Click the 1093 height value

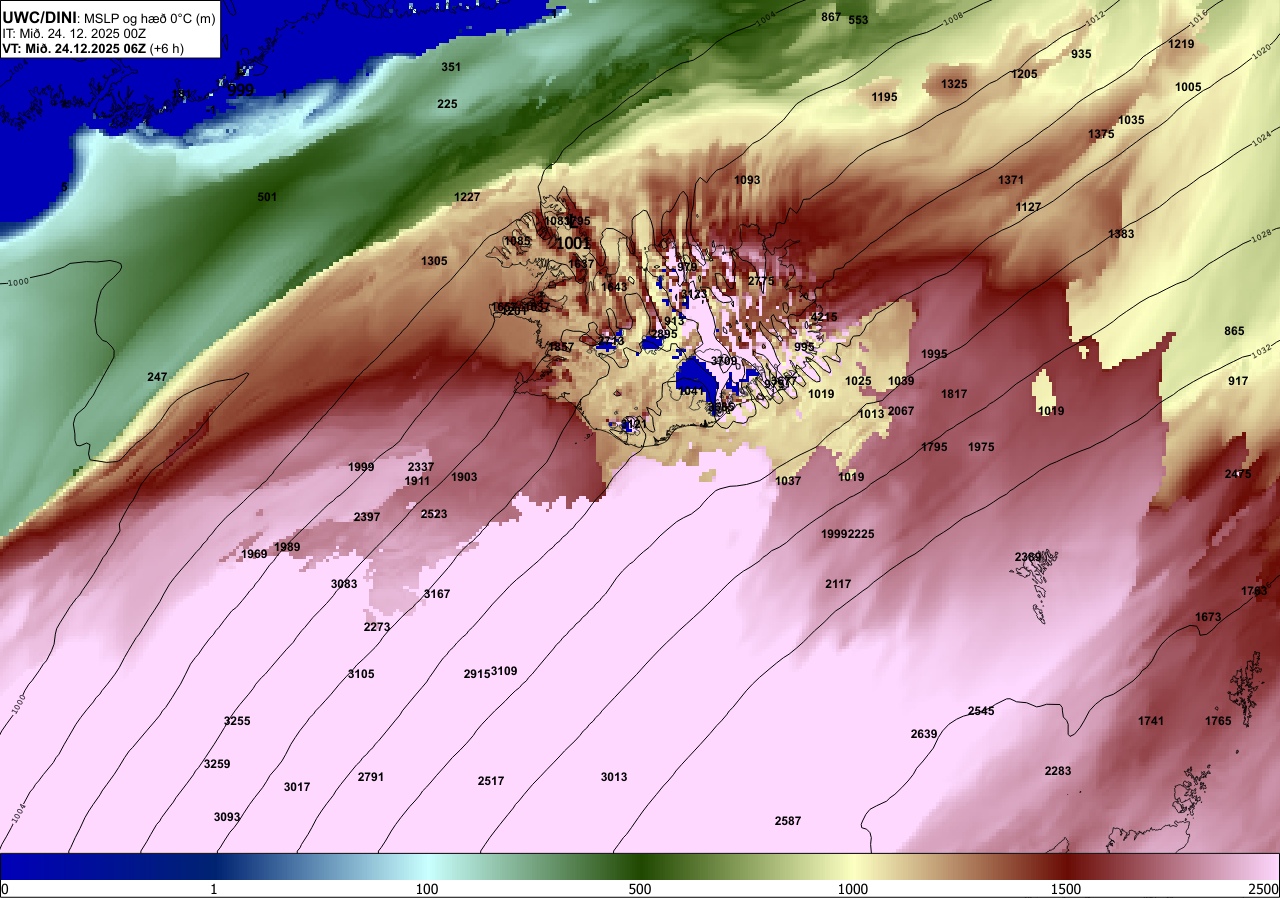pos(747,181)
